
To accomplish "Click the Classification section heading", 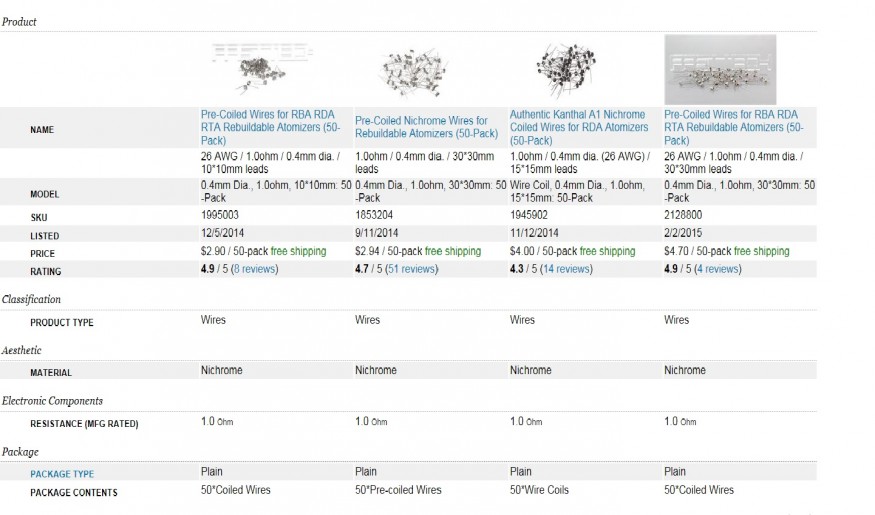I will (31, 299).
